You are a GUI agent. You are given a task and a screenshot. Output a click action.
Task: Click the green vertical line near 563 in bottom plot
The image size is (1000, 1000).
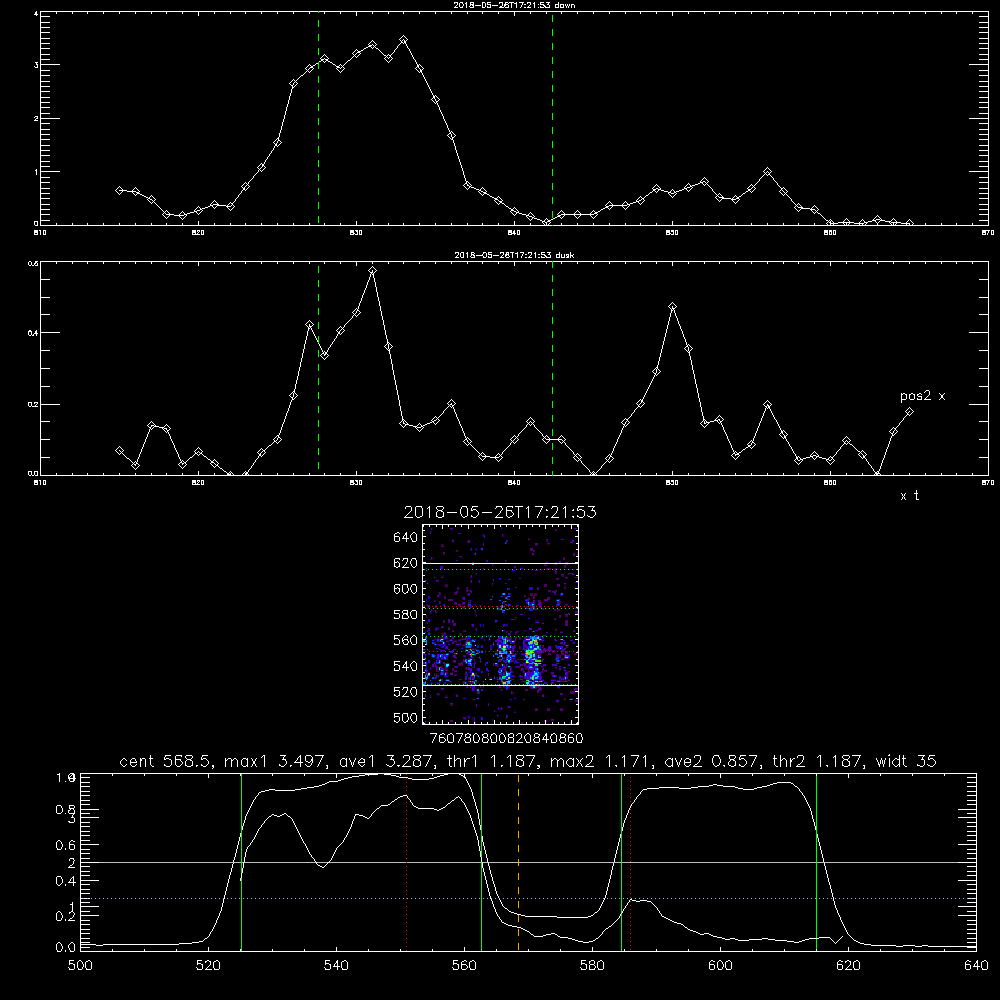[x=482, y=862]
